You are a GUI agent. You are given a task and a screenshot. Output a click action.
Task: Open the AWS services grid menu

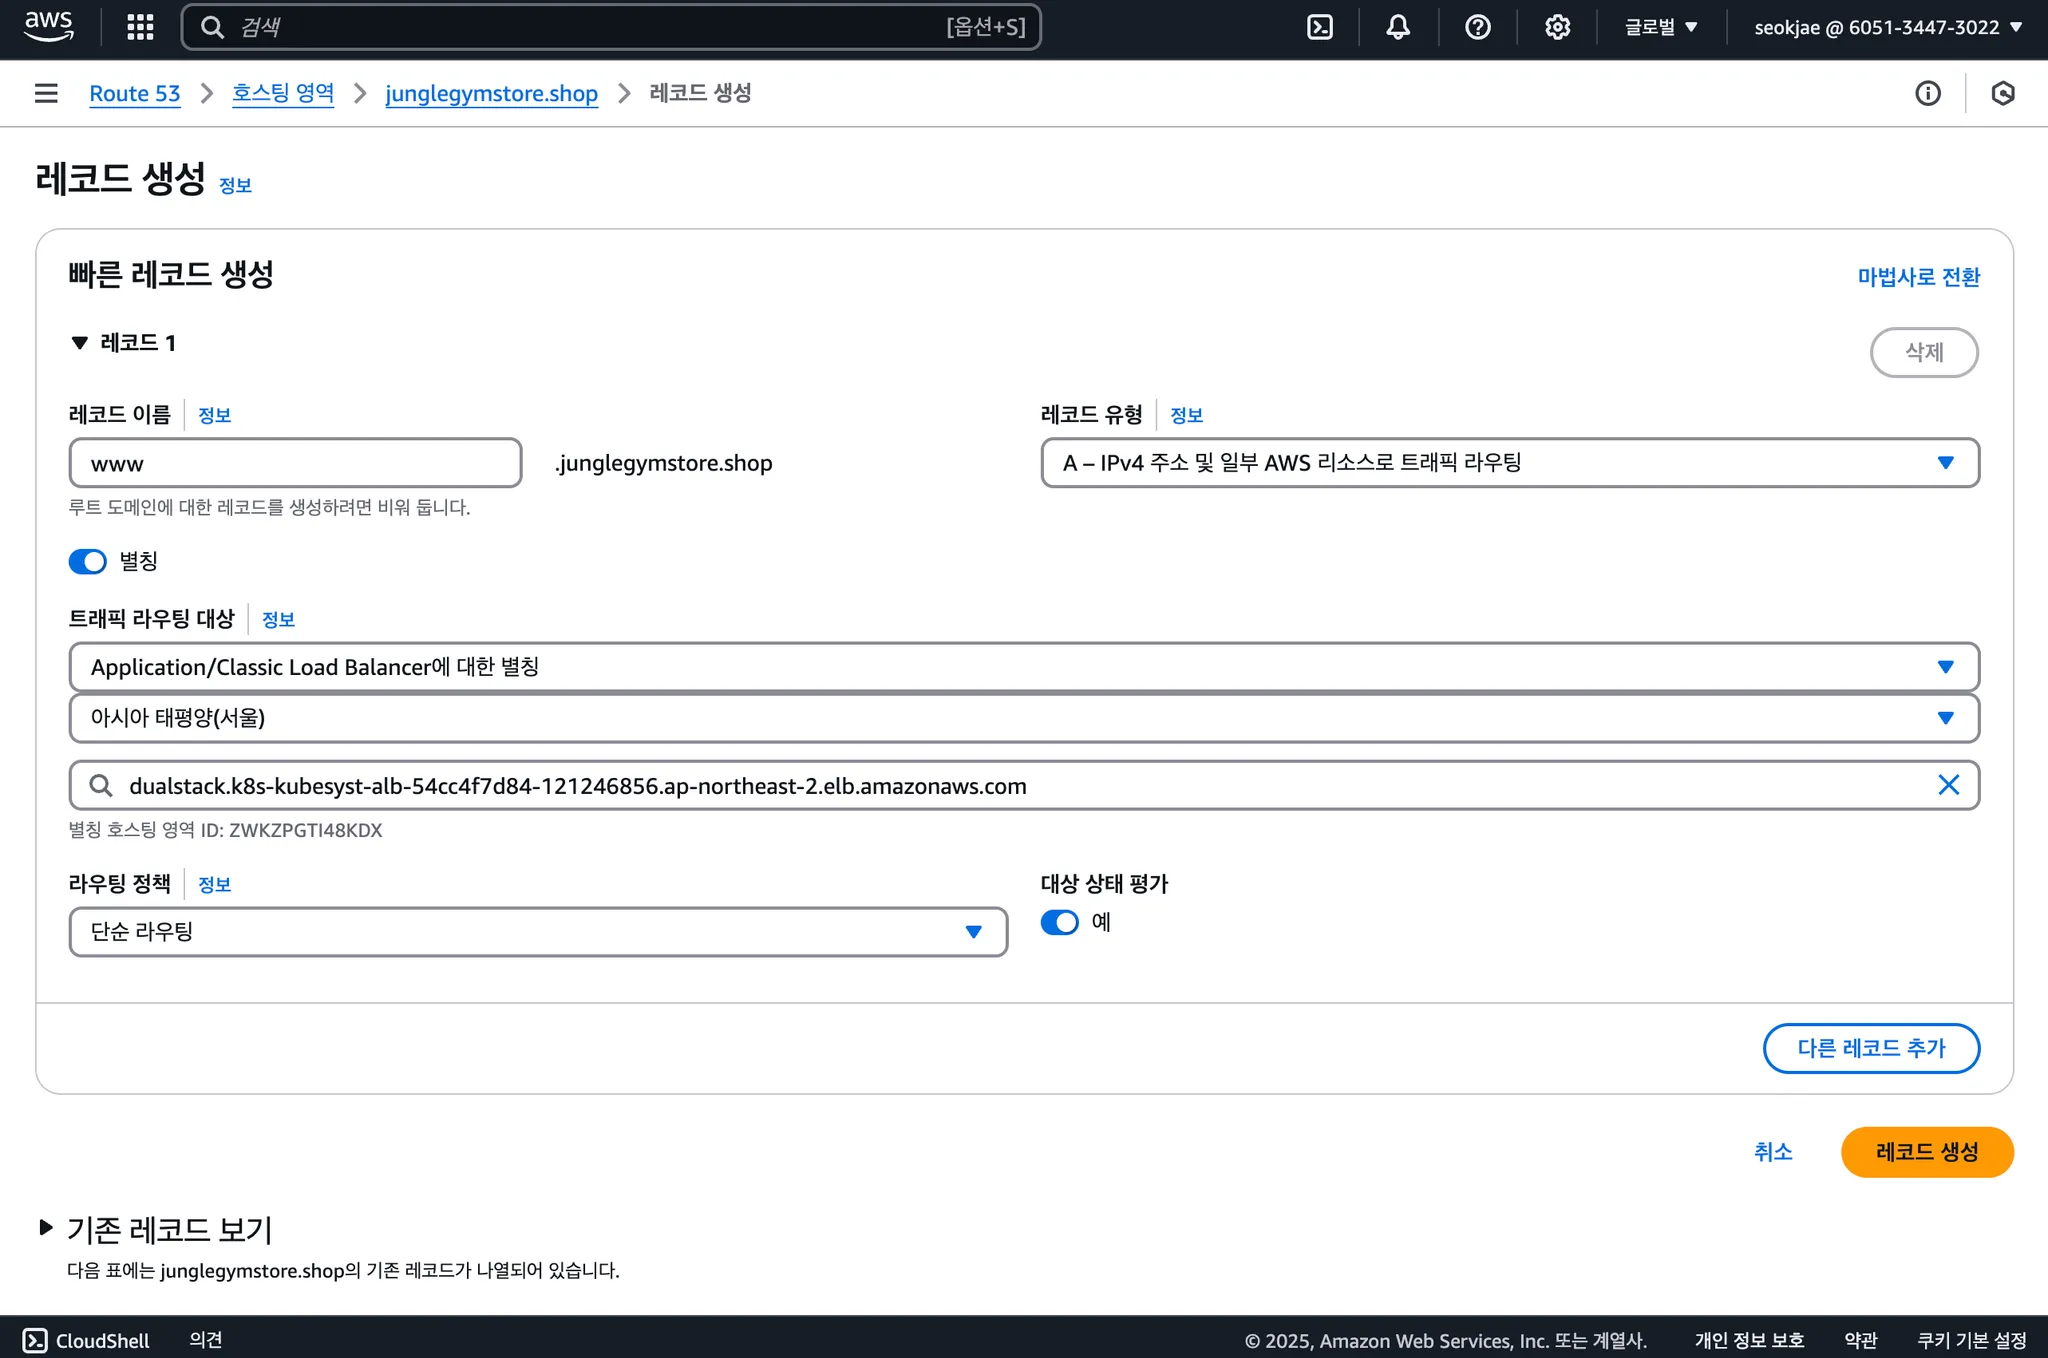tap(140, 27)
